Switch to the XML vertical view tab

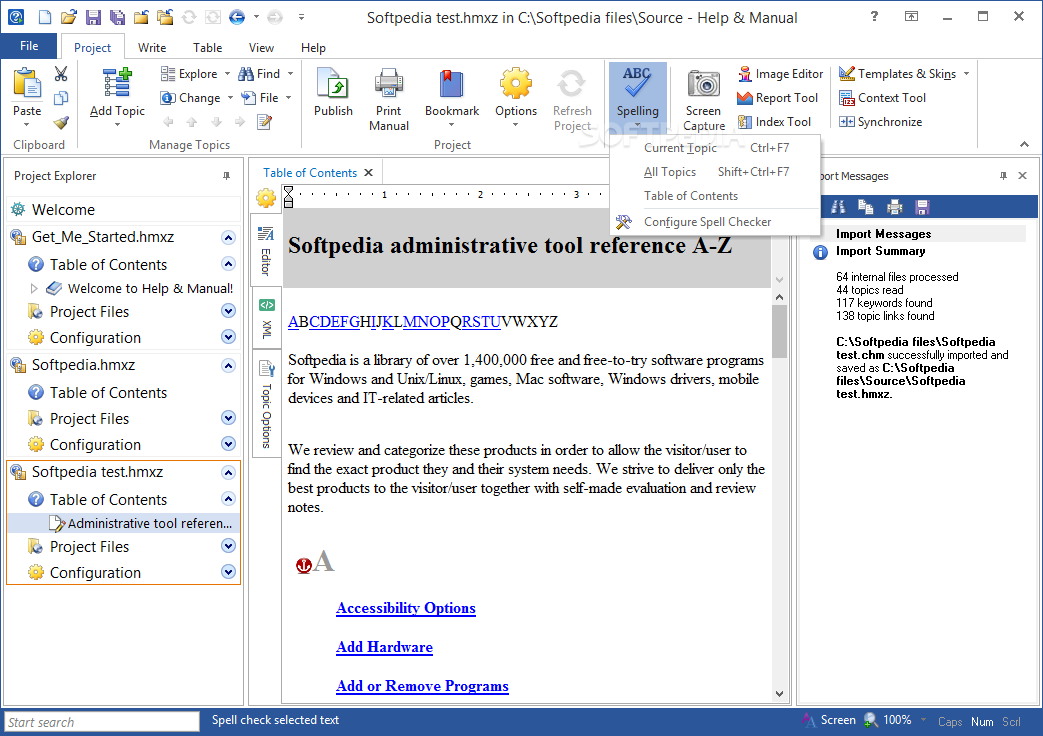pyautogui.click(x=266, y=319)
